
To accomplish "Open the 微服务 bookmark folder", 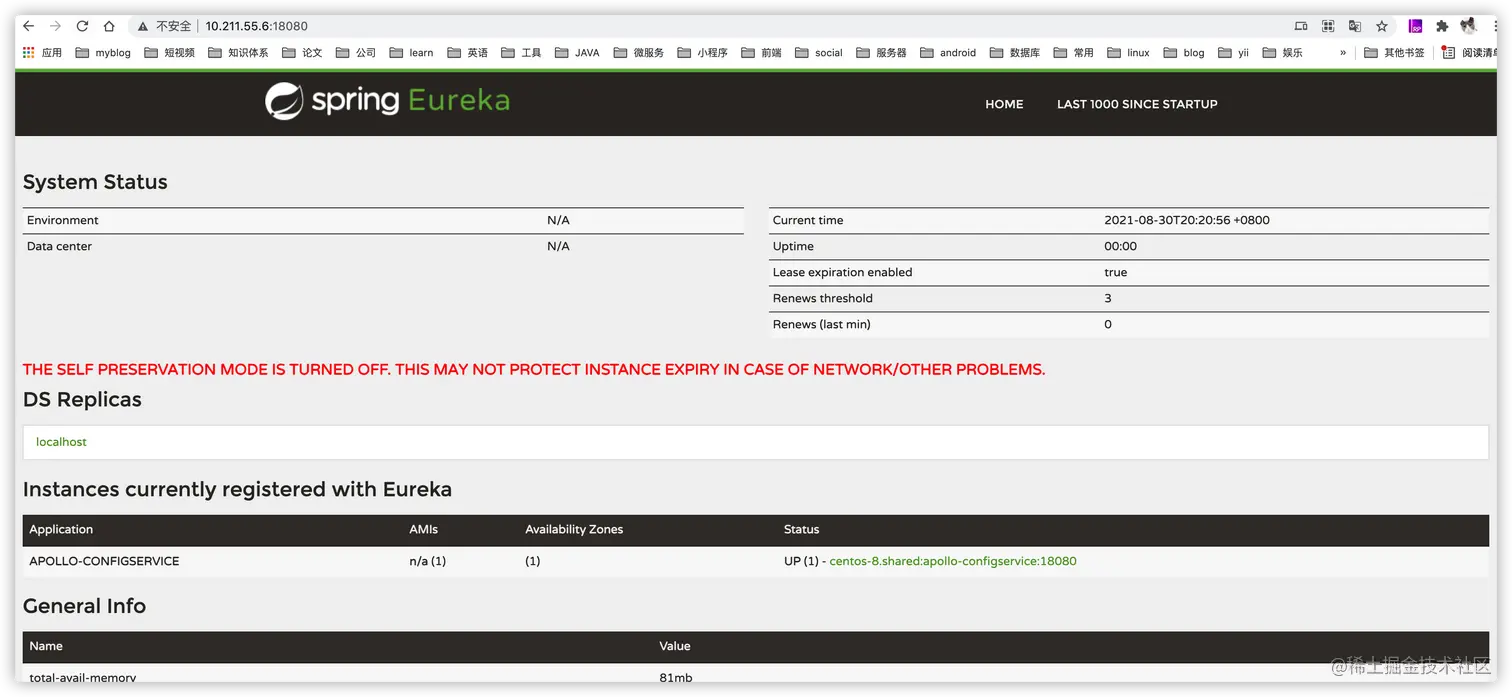I will pos(638,53).
